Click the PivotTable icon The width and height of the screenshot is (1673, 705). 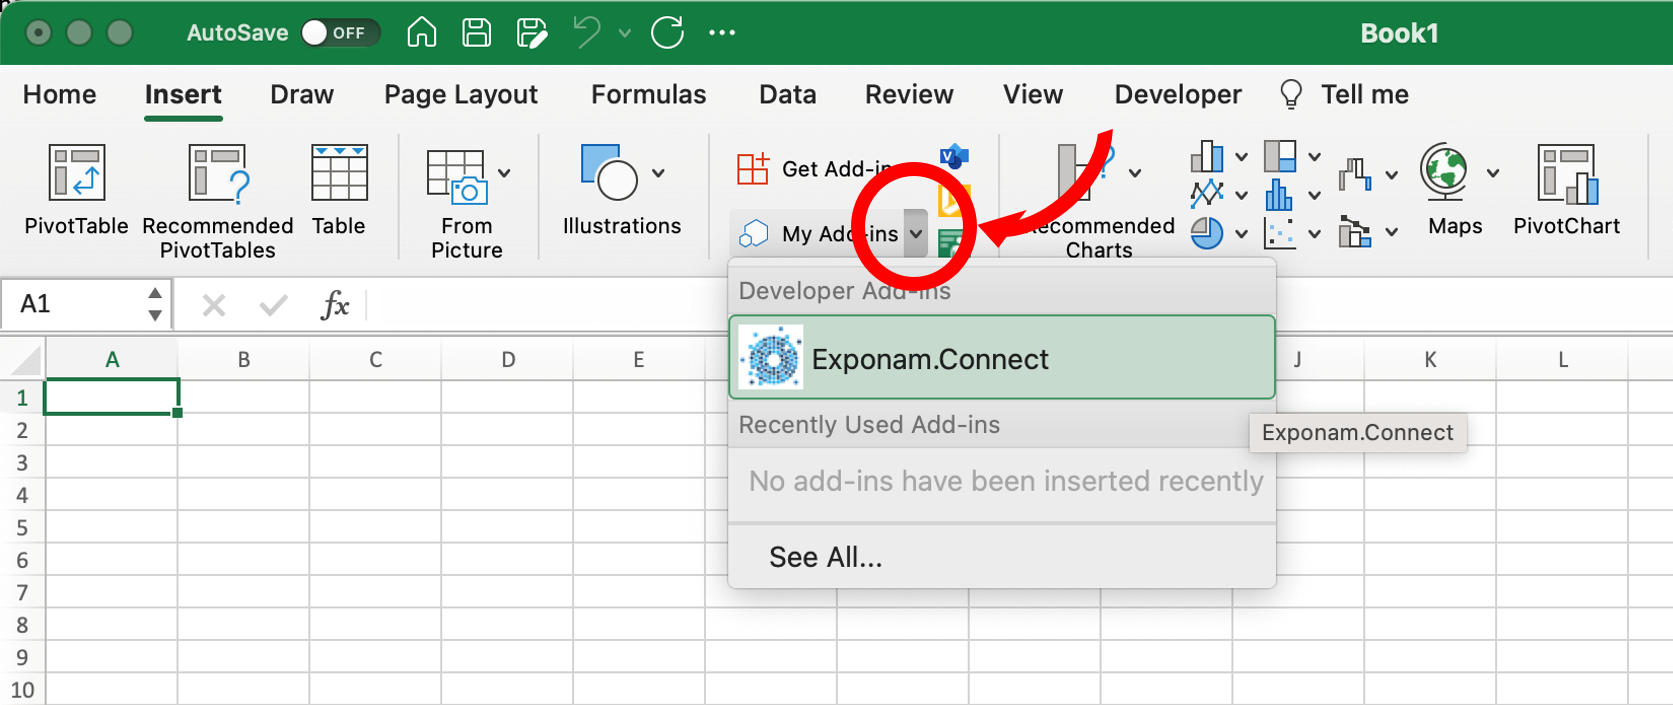click(77, 175)
